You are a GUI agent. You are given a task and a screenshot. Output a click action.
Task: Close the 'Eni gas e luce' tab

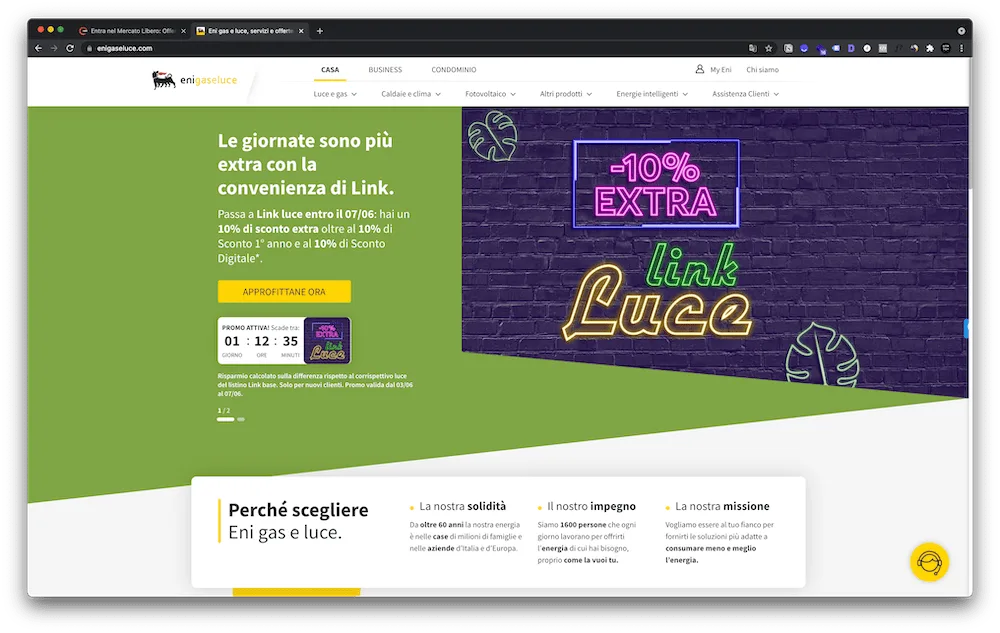[x=301, y=31]
